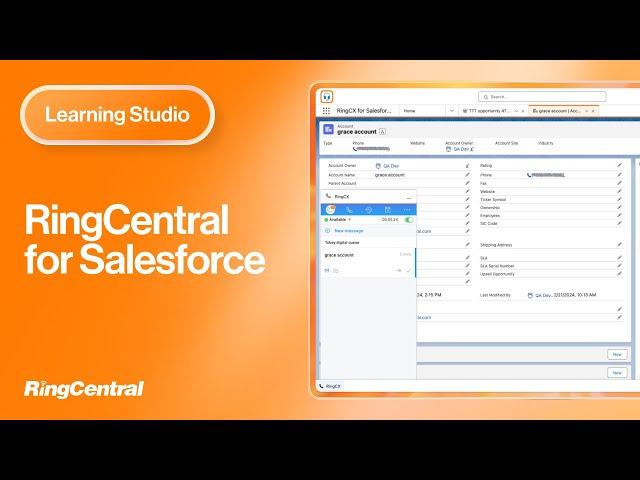640x480 pixels.
Task: Close the grace account tab
Action: pyautogui.click(x=593, y=111)
